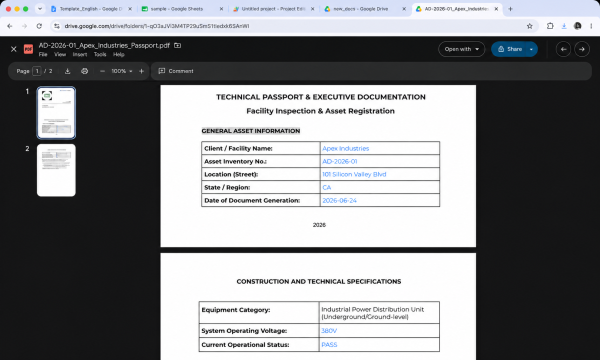Close the sample Google Sheets tab

point(221,9)
